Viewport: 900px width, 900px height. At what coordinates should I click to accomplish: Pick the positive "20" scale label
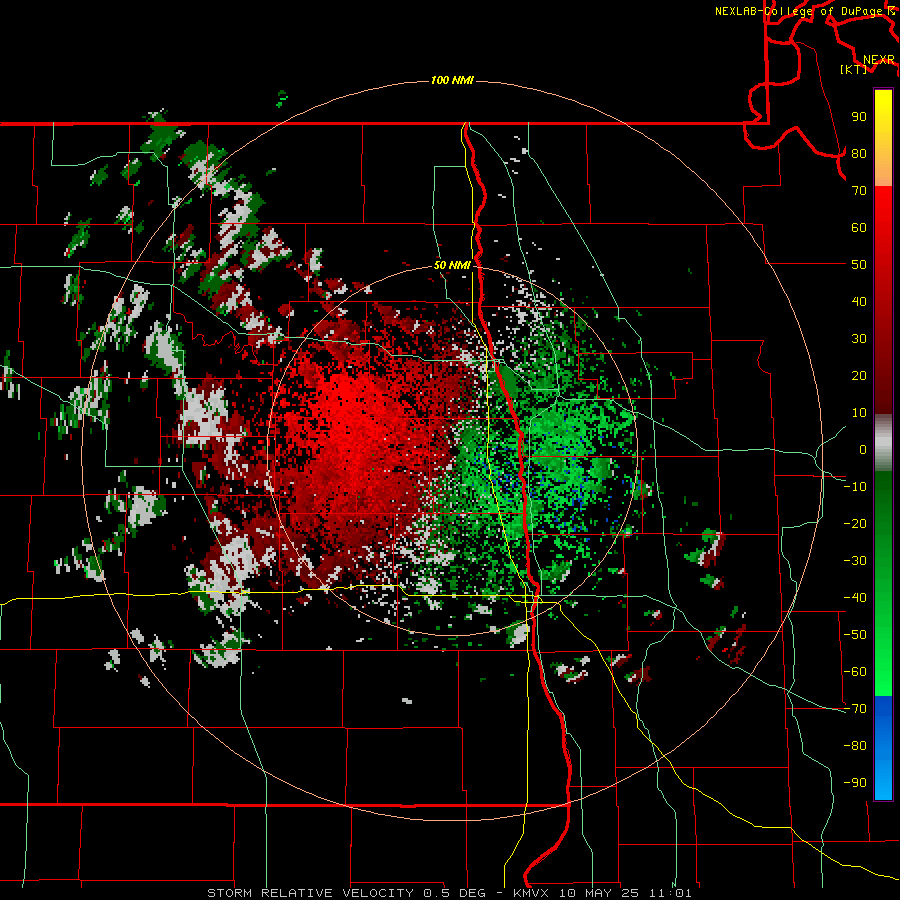[859, 375]
